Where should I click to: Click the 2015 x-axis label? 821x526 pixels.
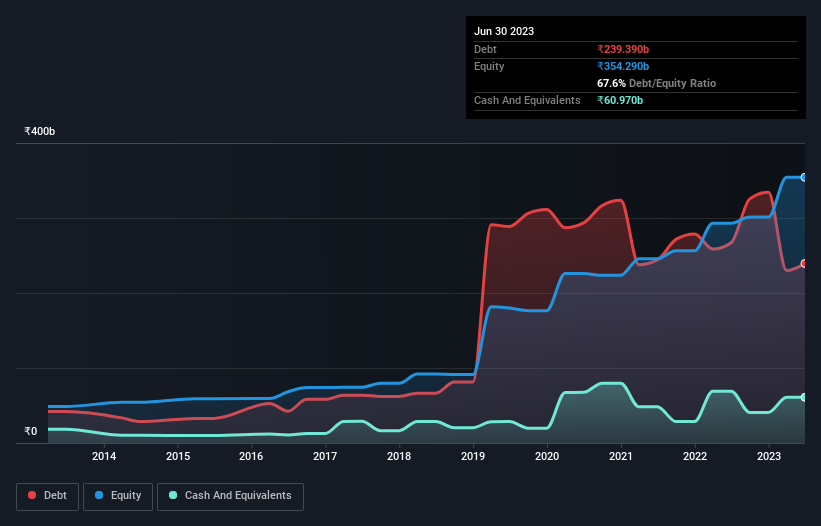(x=178, y=456)
